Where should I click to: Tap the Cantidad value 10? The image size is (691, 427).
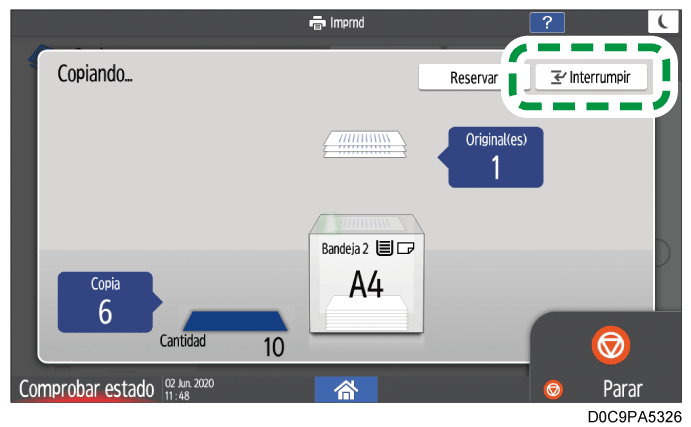(x=272, y=347)
